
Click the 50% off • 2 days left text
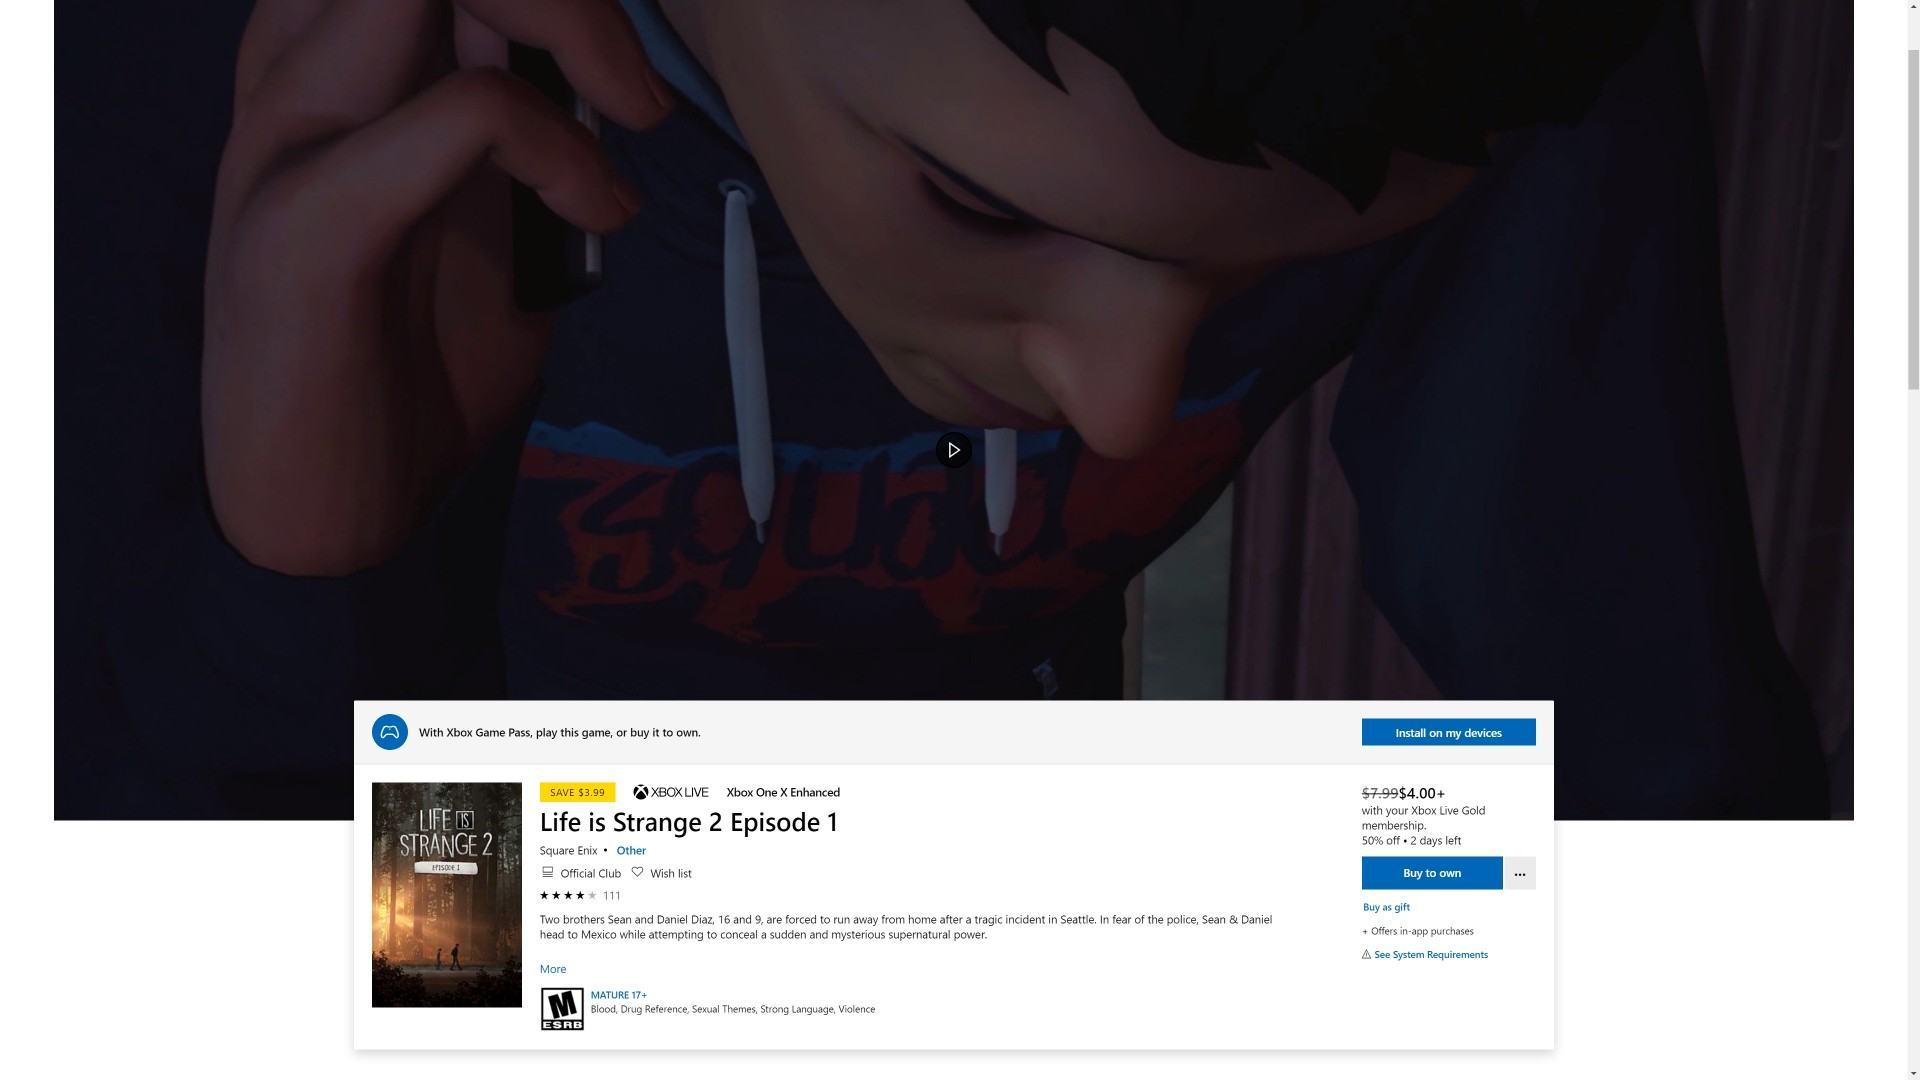click(1411, 841)
